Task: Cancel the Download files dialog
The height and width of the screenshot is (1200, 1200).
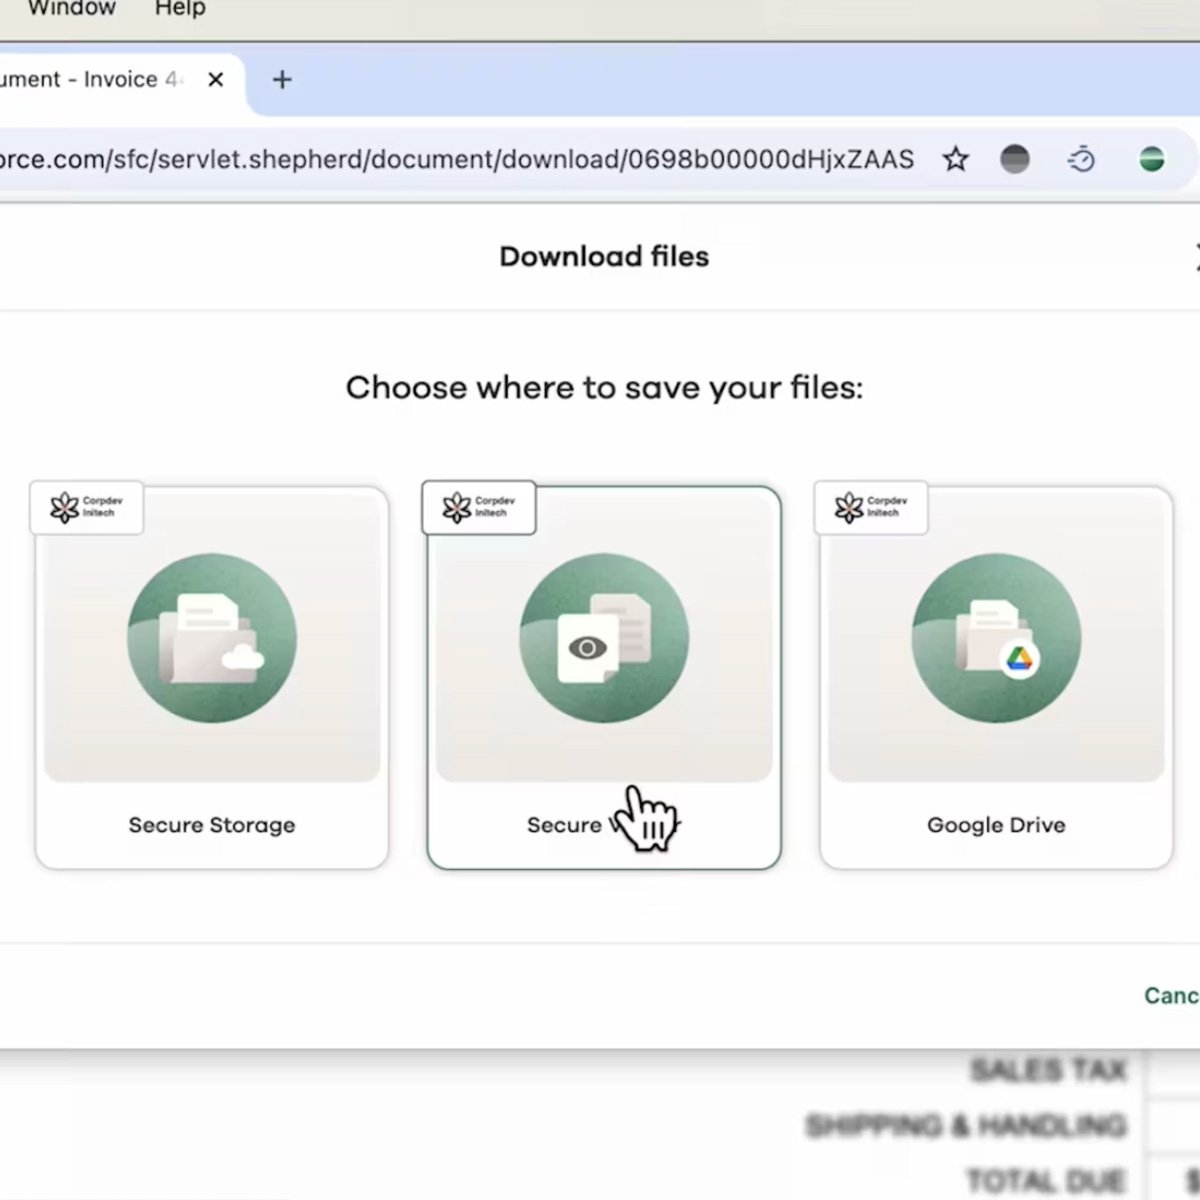Action: click(1172, 995)
